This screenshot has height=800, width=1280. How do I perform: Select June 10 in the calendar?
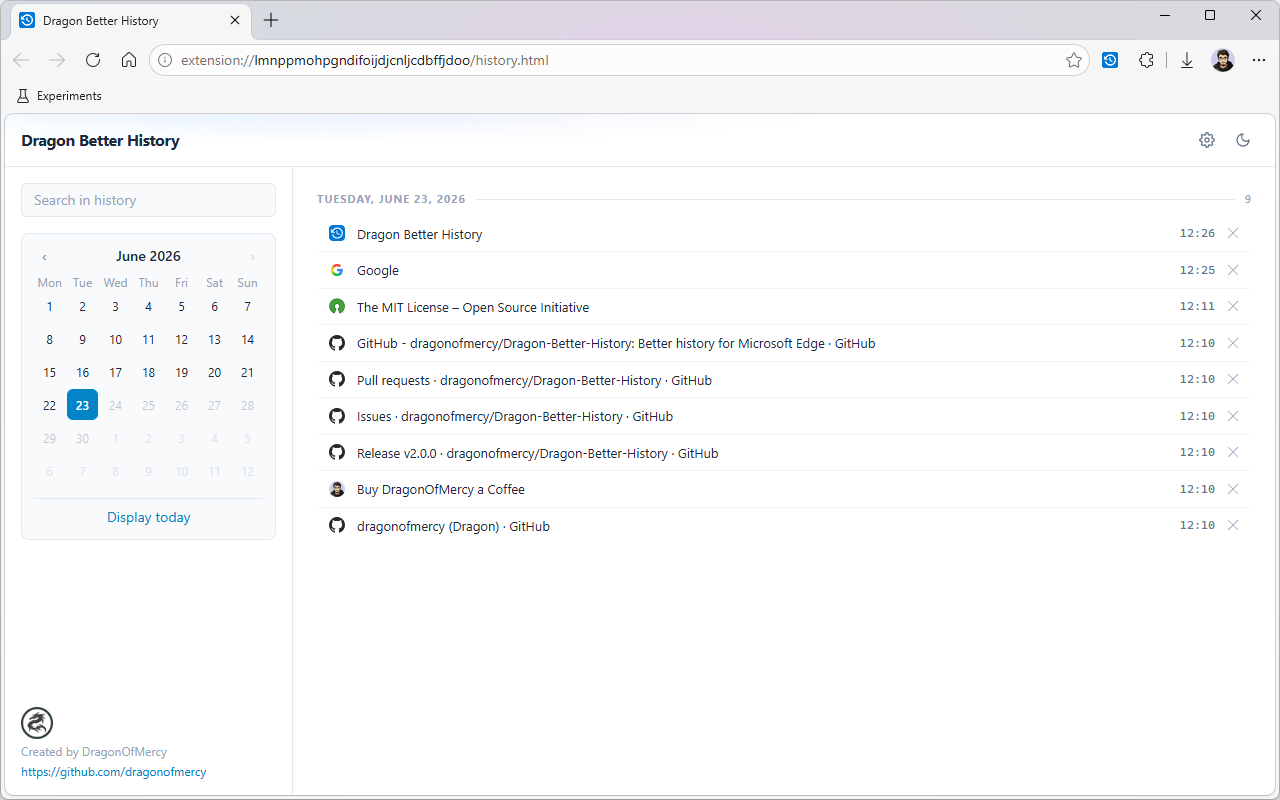click(x=115, y=340)
